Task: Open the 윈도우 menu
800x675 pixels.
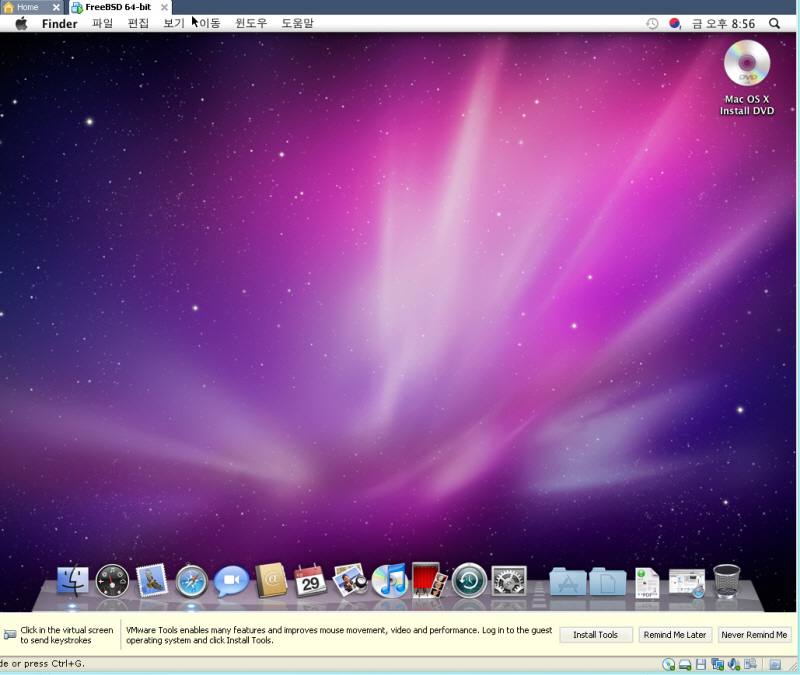Action: point(251,23)
